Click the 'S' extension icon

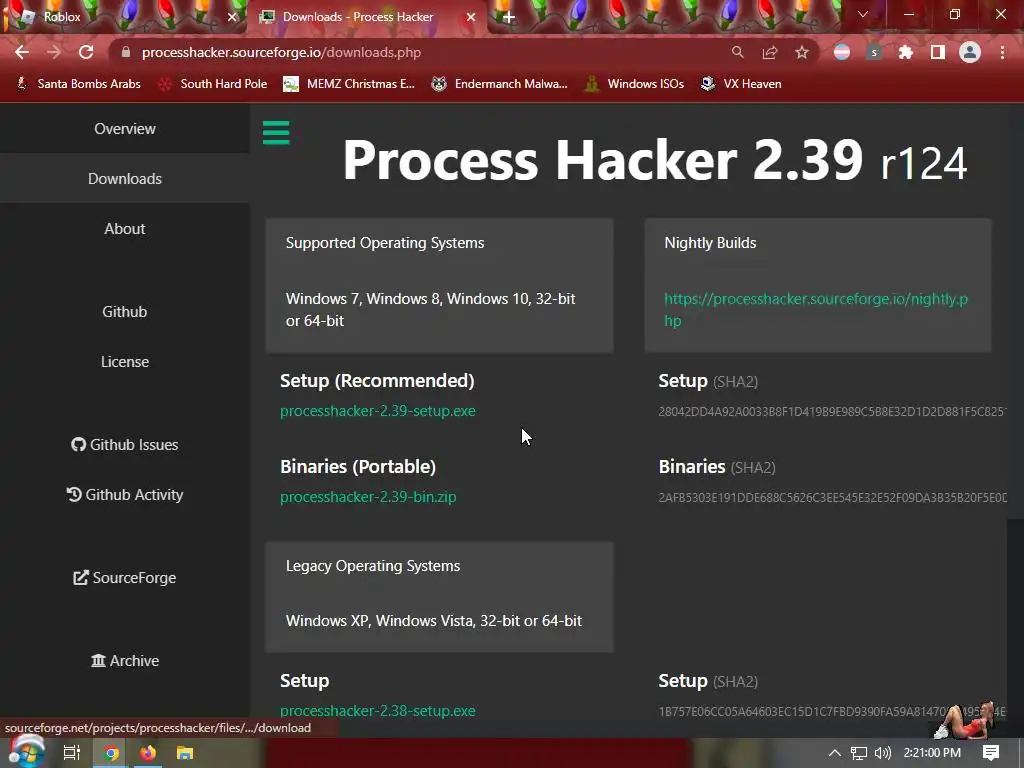874,52
